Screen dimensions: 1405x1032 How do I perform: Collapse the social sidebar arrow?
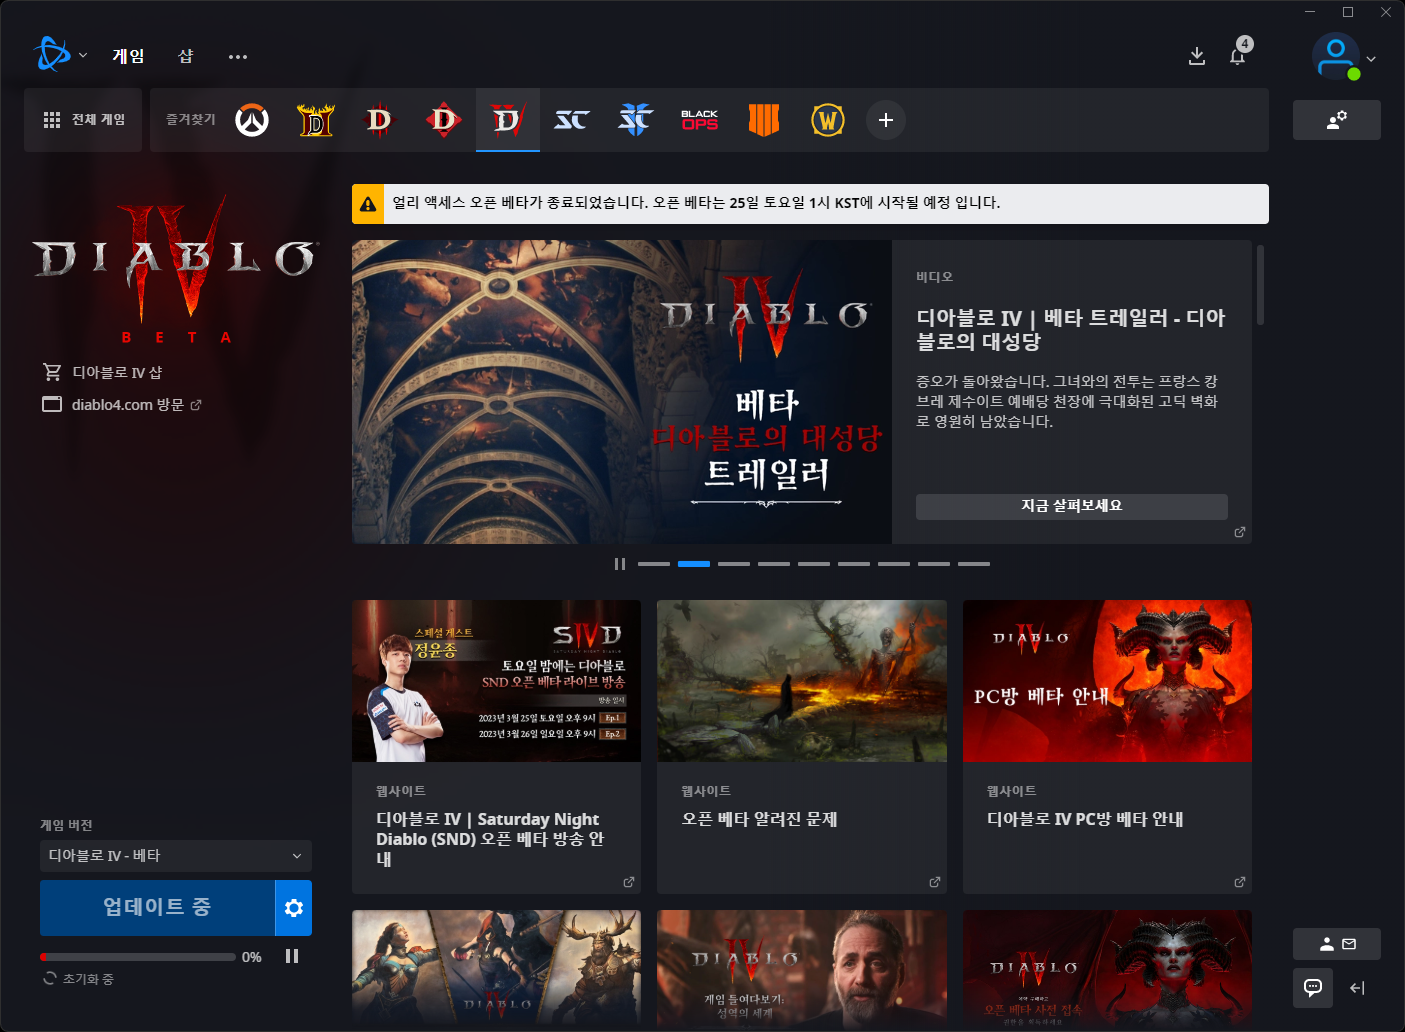[1357, 988]
